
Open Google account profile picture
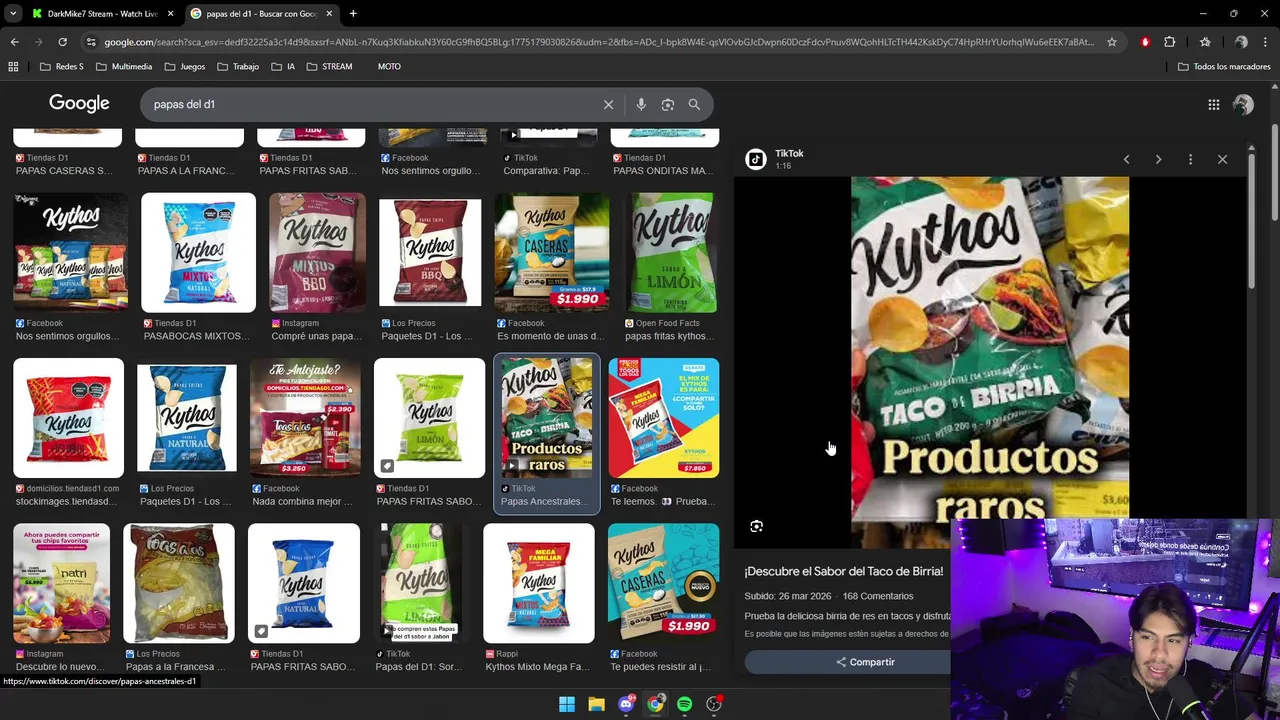(x=1243, y=104)
